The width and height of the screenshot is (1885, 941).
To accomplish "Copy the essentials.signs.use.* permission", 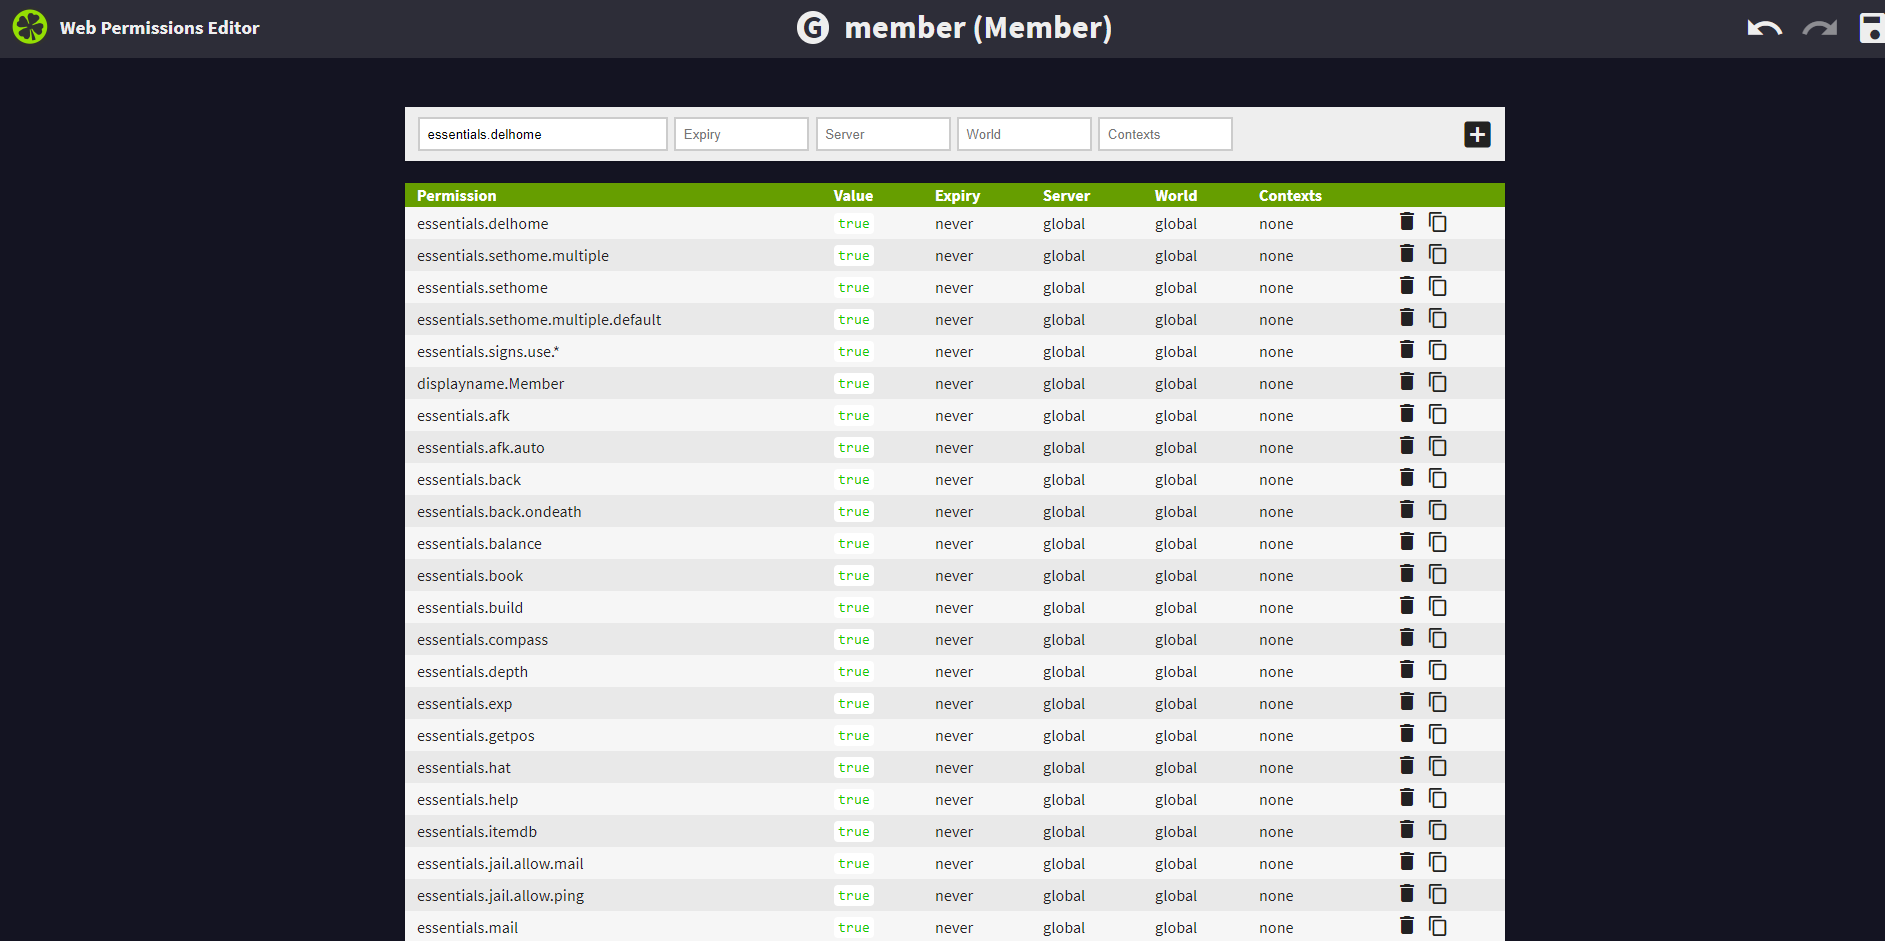I will point(1438,350).
